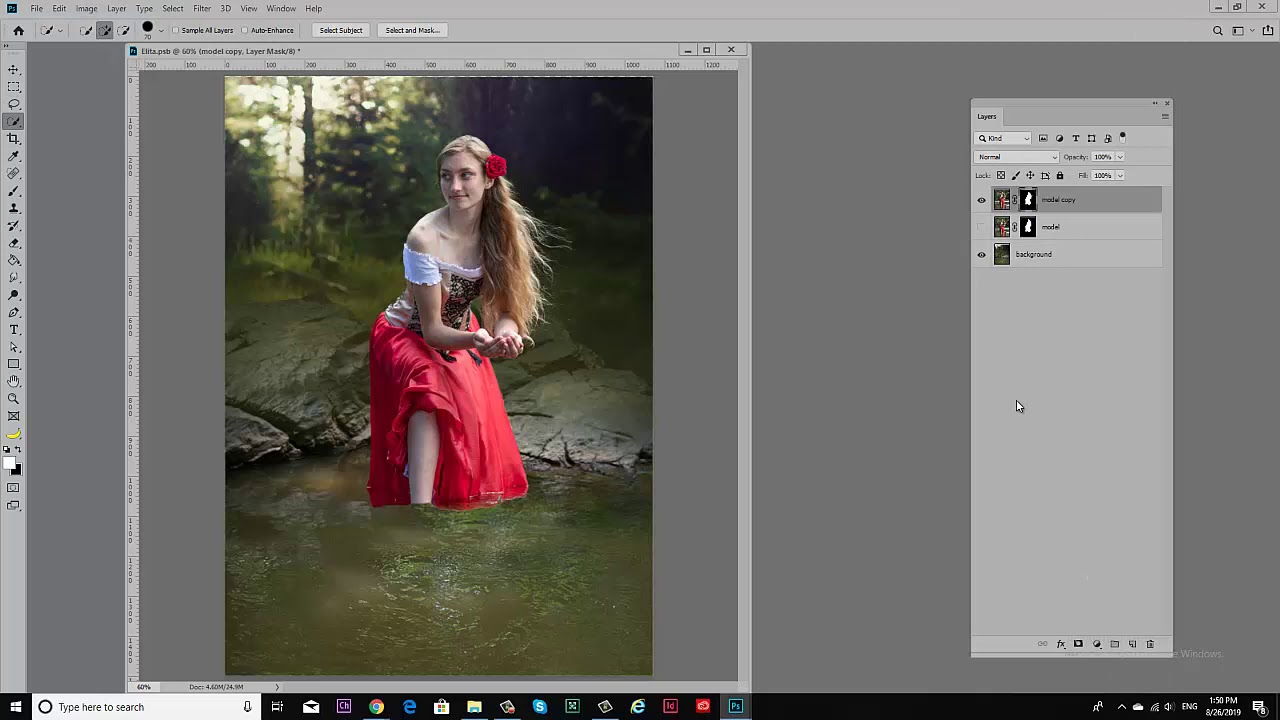Select the Clone Stamp tool
1280x720 pixels.
click(x=14, y=208)
